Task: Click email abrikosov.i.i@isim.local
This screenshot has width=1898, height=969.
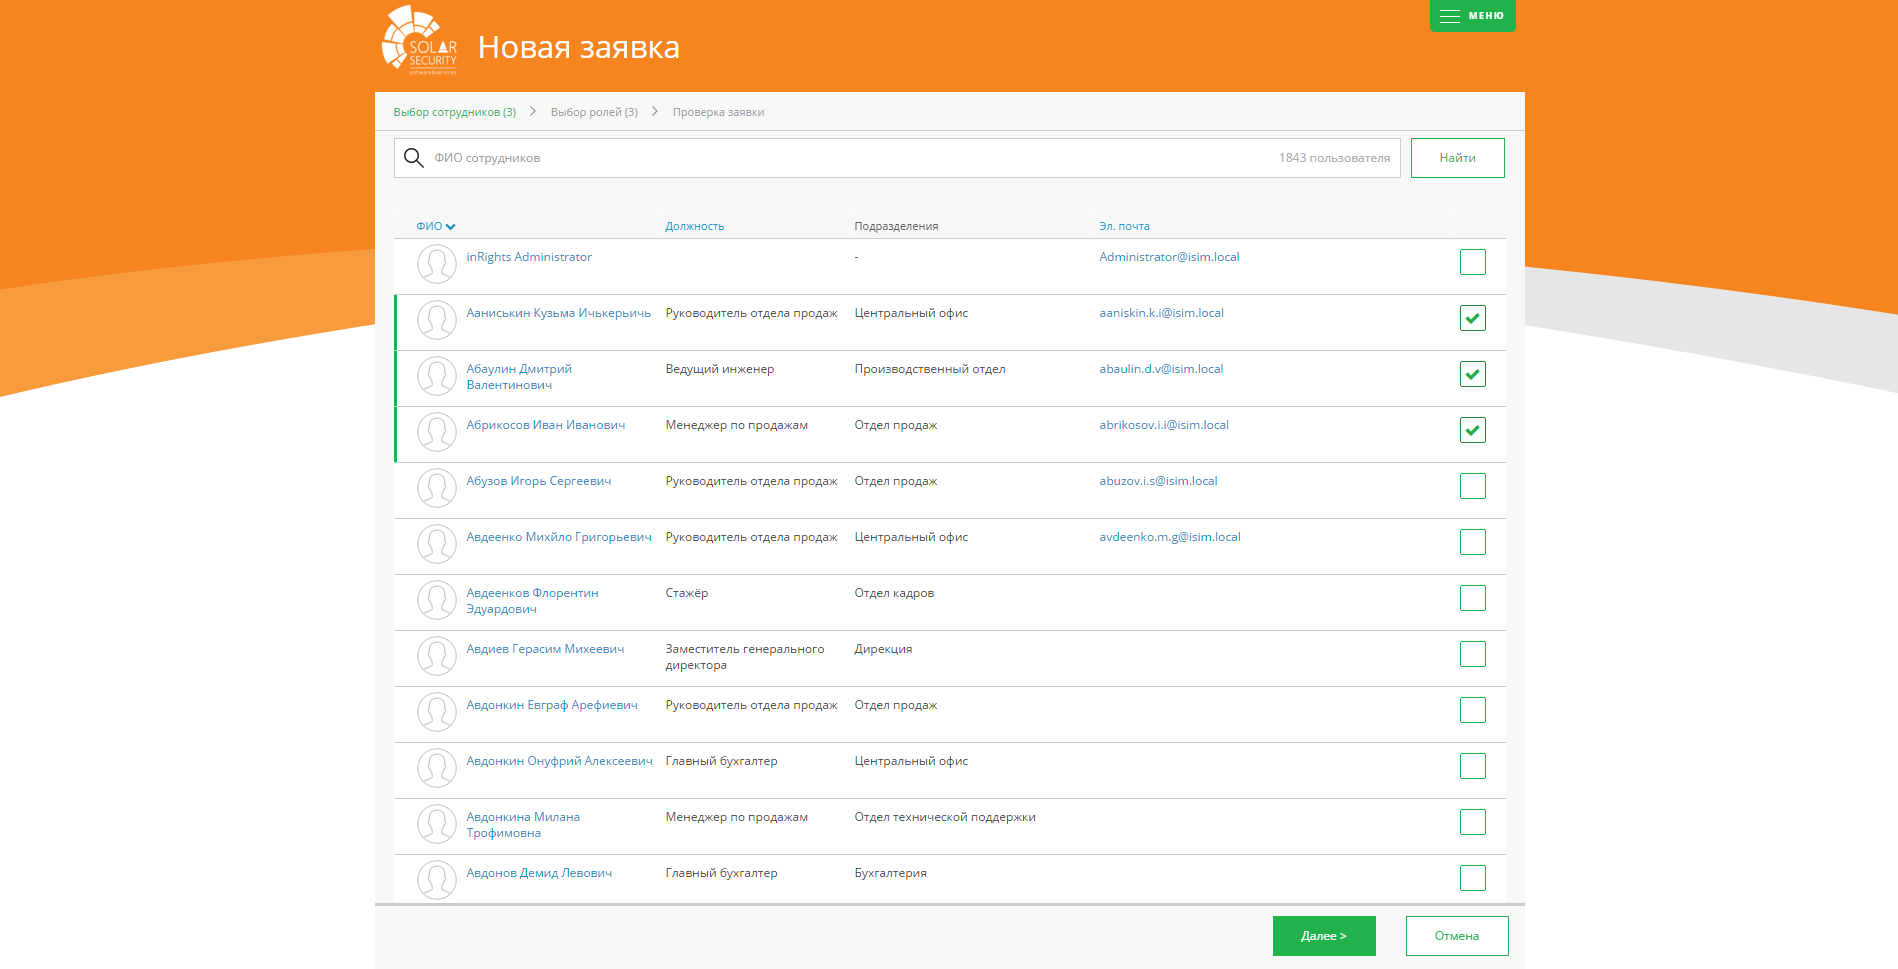Action: click(x=1164, y=425)
